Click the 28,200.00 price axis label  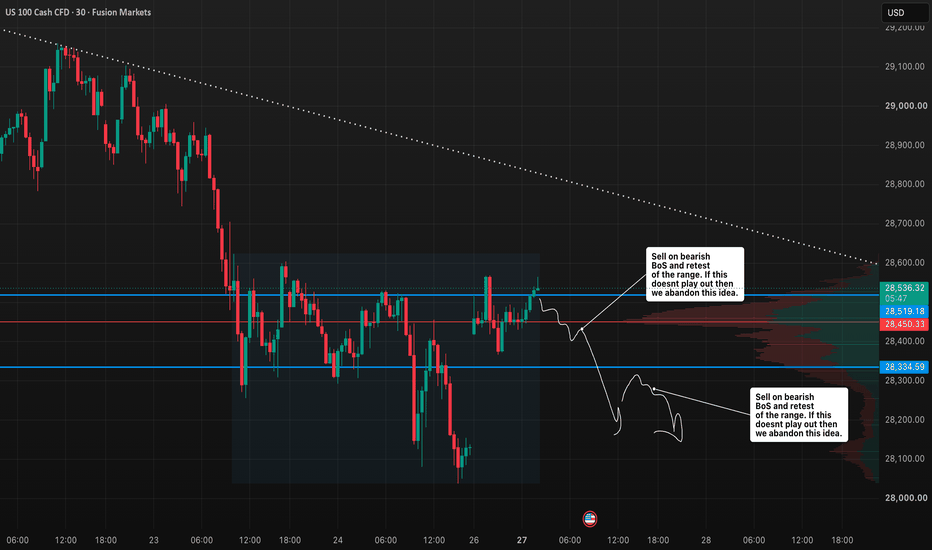(x=905, y=420)
